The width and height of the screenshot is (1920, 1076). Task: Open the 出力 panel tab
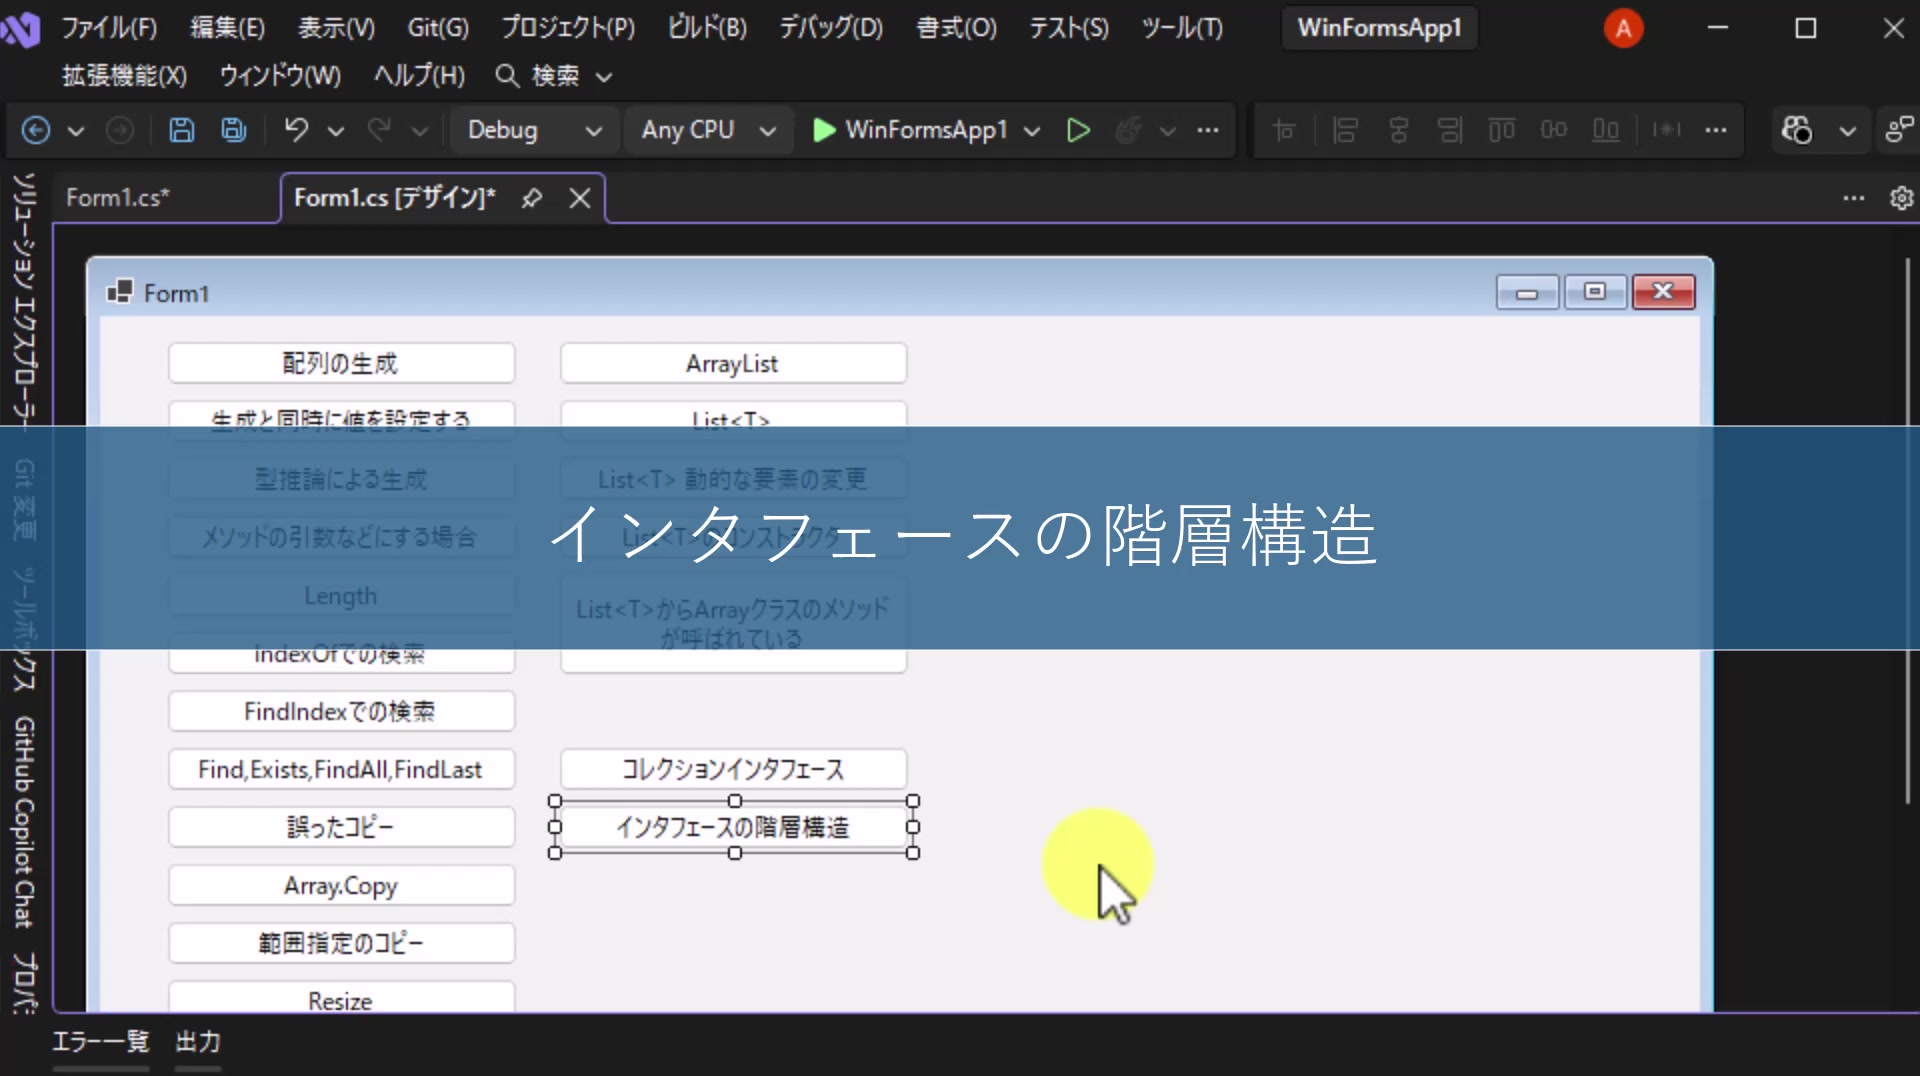(x=198, y=1042)
